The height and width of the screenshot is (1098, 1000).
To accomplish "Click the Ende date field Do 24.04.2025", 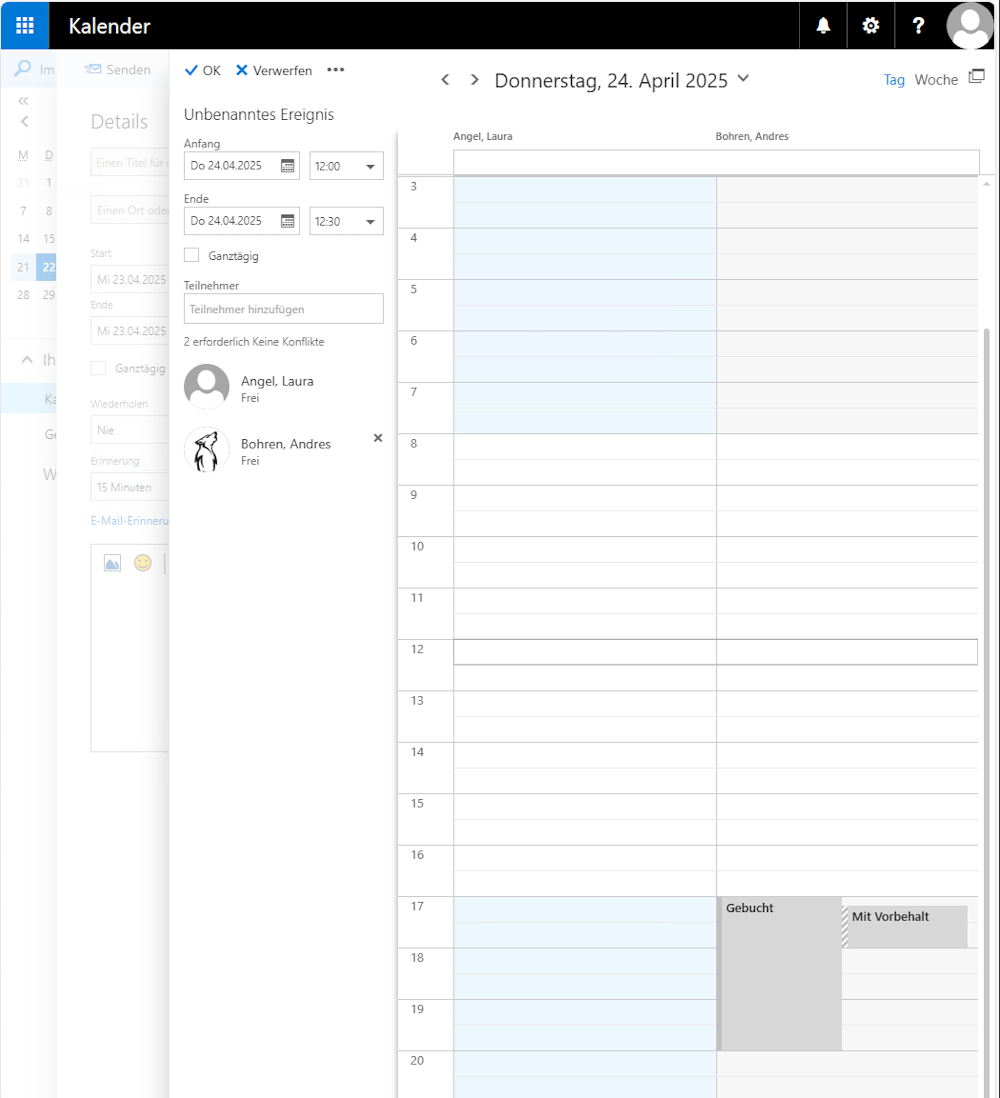I will [x=242, y=221].
